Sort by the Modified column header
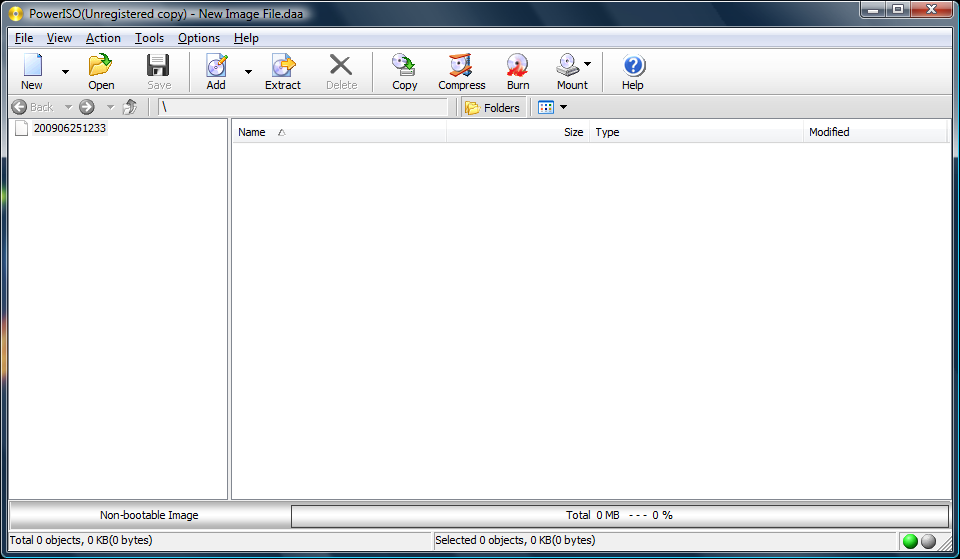Screen dimensions: 960x559 (875, 132)
